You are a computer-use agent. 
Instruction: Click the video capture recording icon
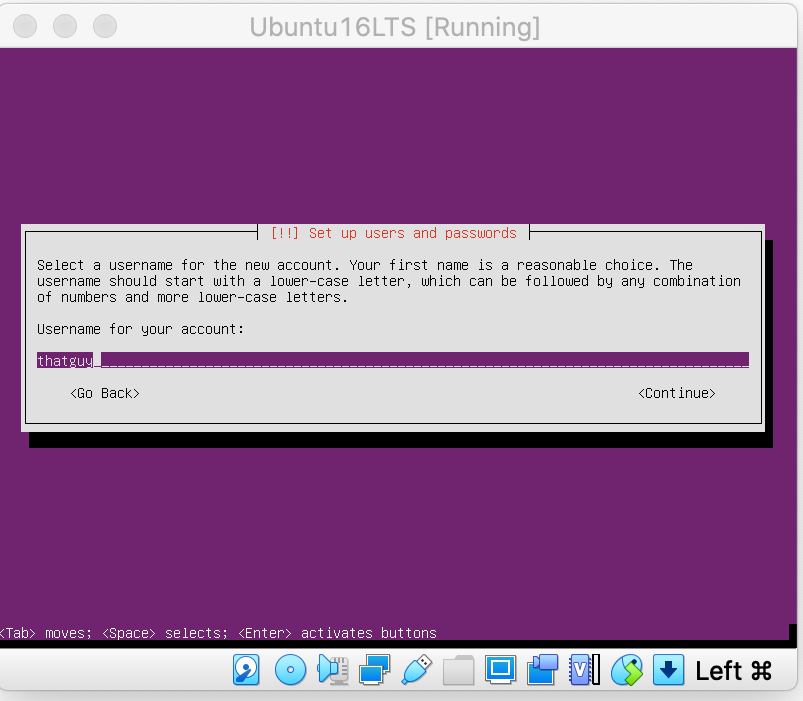click(542, 669)
